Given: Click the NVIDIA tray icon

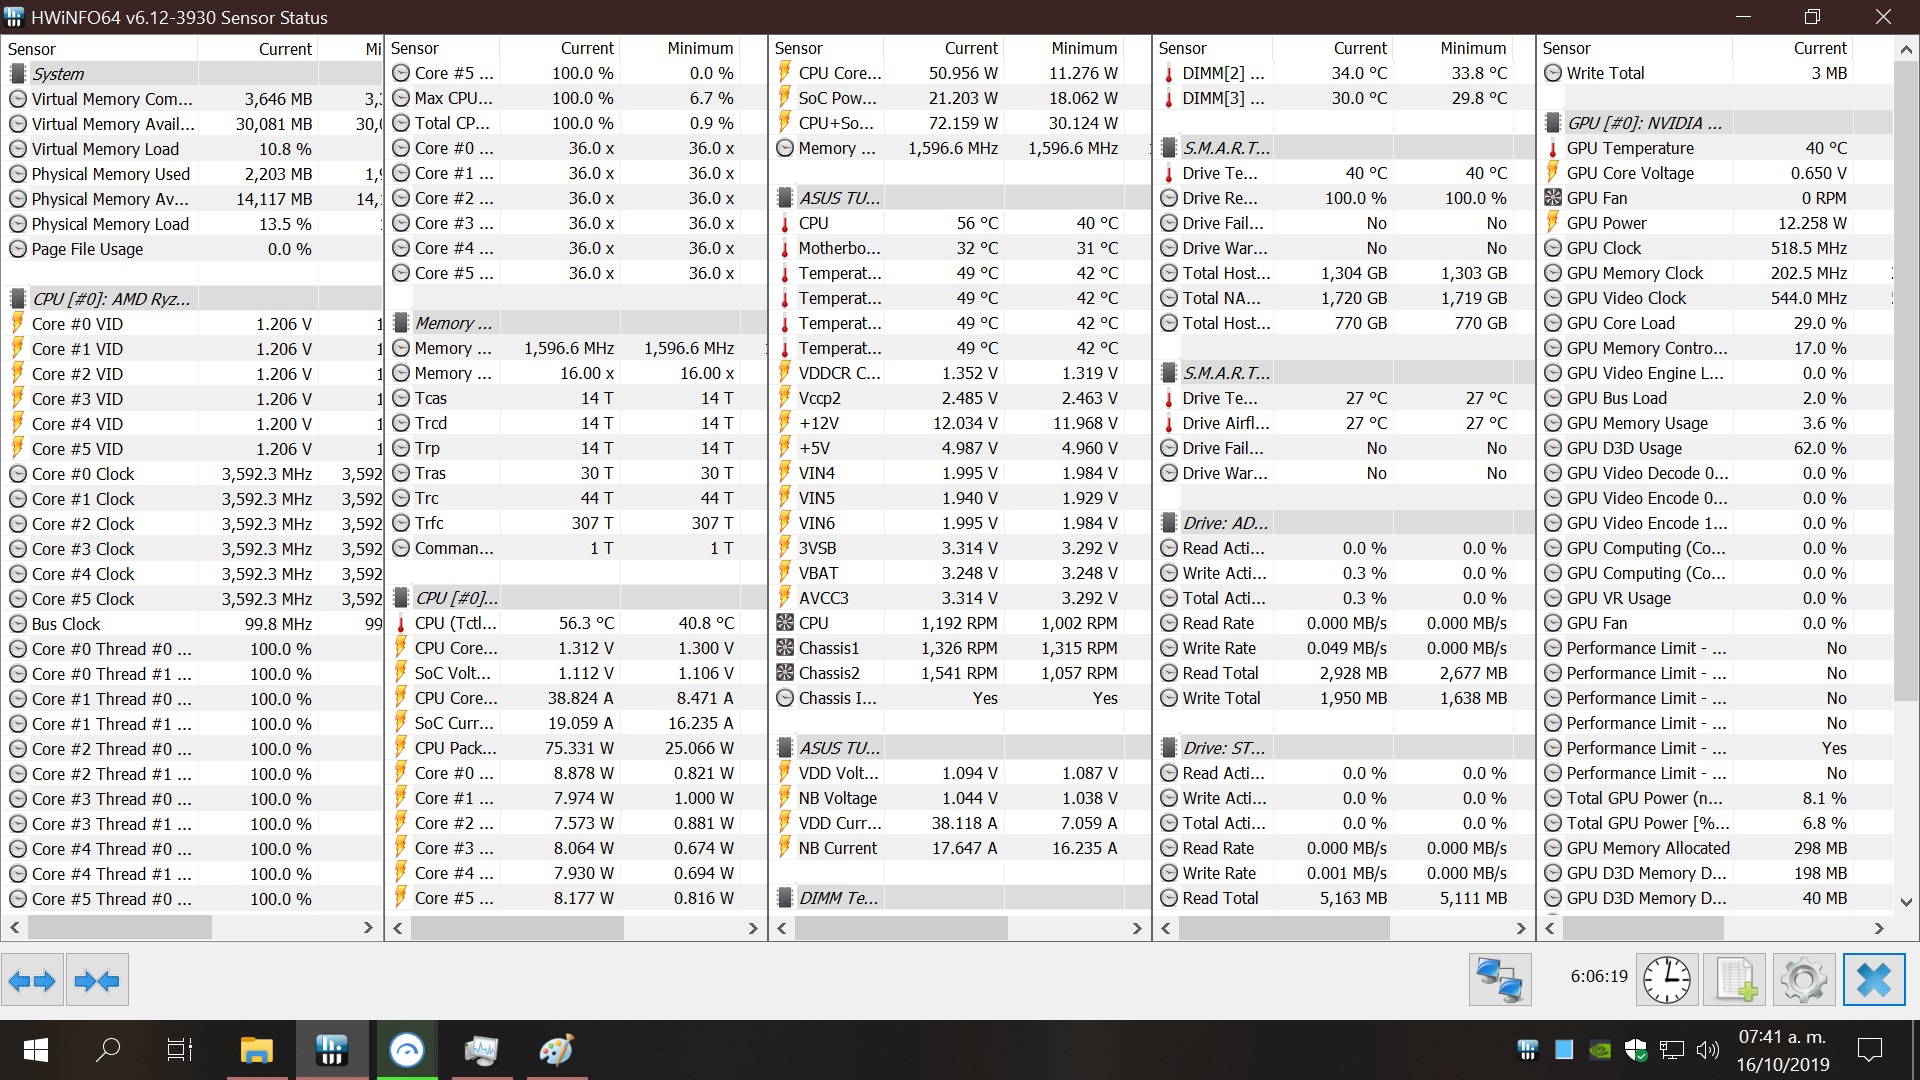Looking at the screenshot, I should pos(1600,1050).
